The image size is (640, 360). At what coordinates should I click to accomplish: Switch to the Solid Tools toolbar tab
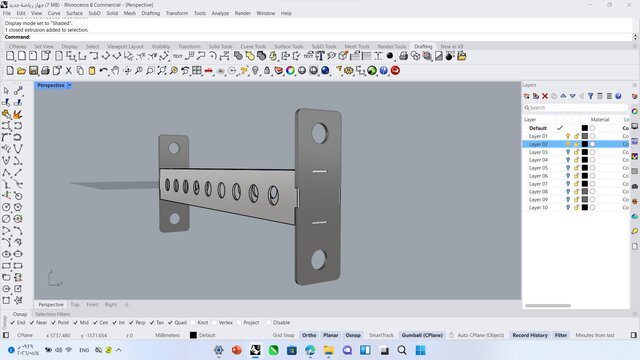tap(220, 47)
